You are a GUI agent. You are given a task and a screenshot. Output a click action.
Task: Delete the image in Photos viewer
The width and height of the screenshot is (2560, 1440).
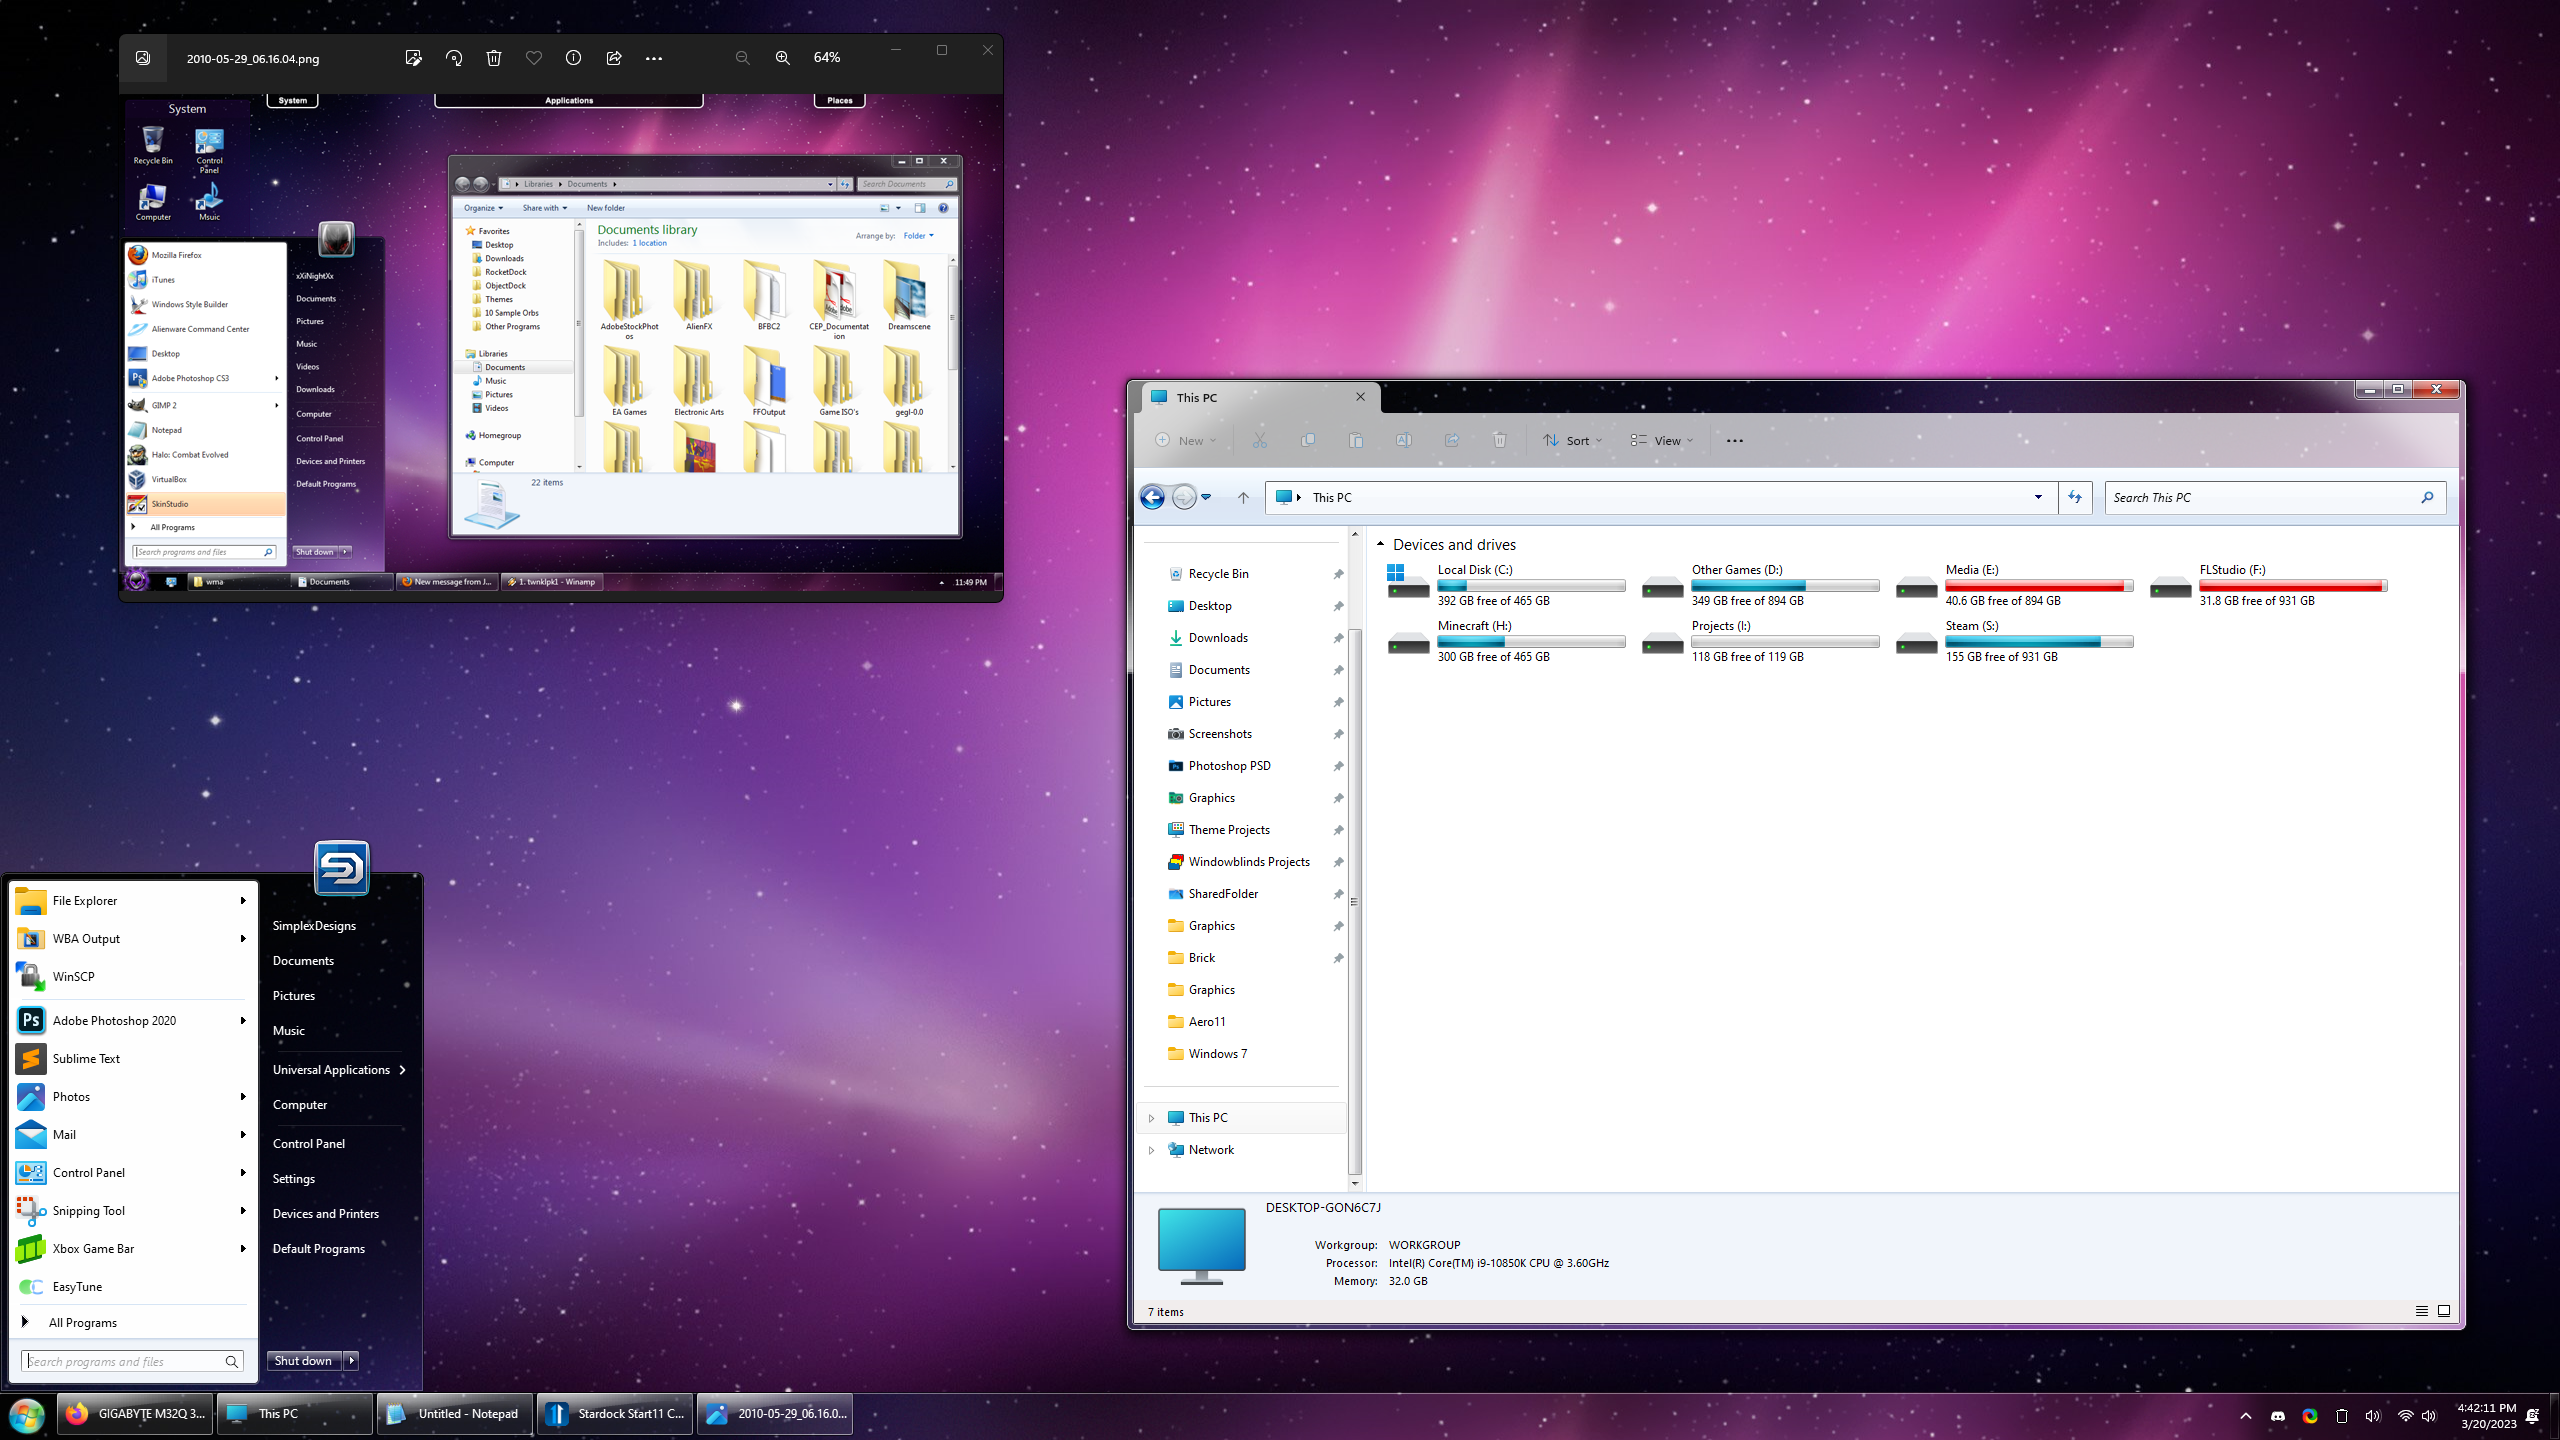(494, 58)
